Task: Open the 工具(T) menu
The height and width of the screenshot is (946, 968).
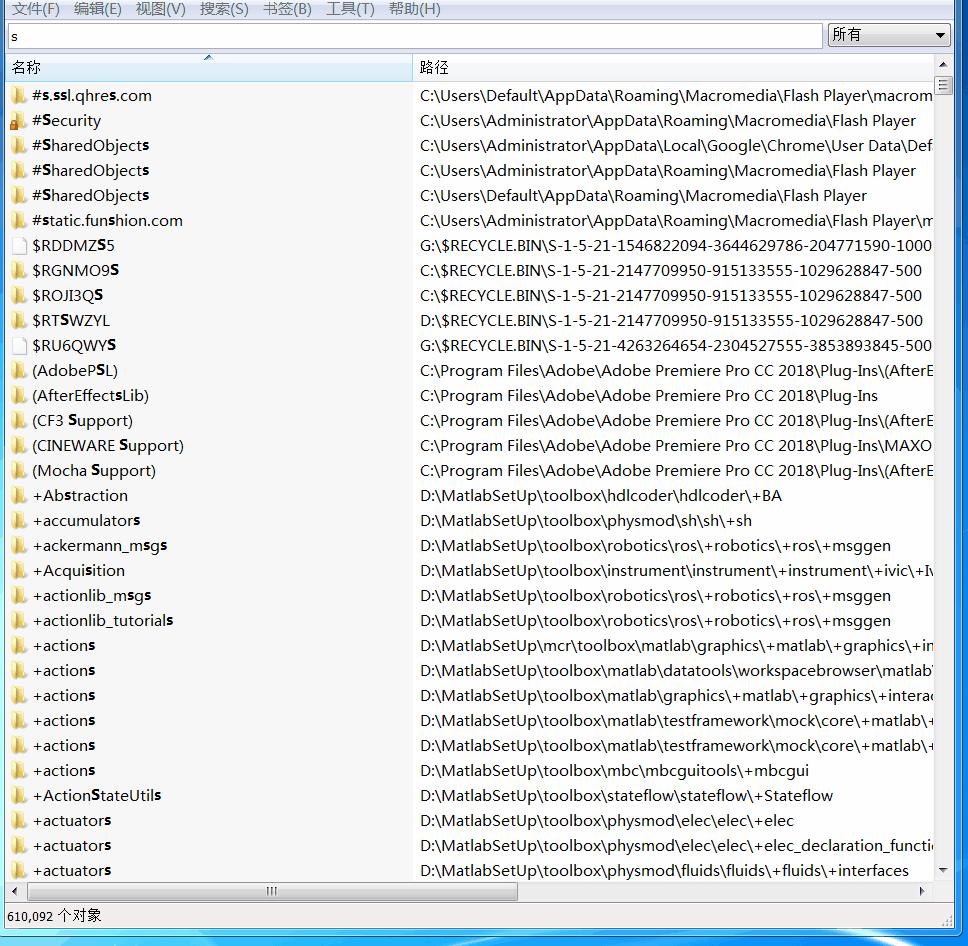Action: 350,9
